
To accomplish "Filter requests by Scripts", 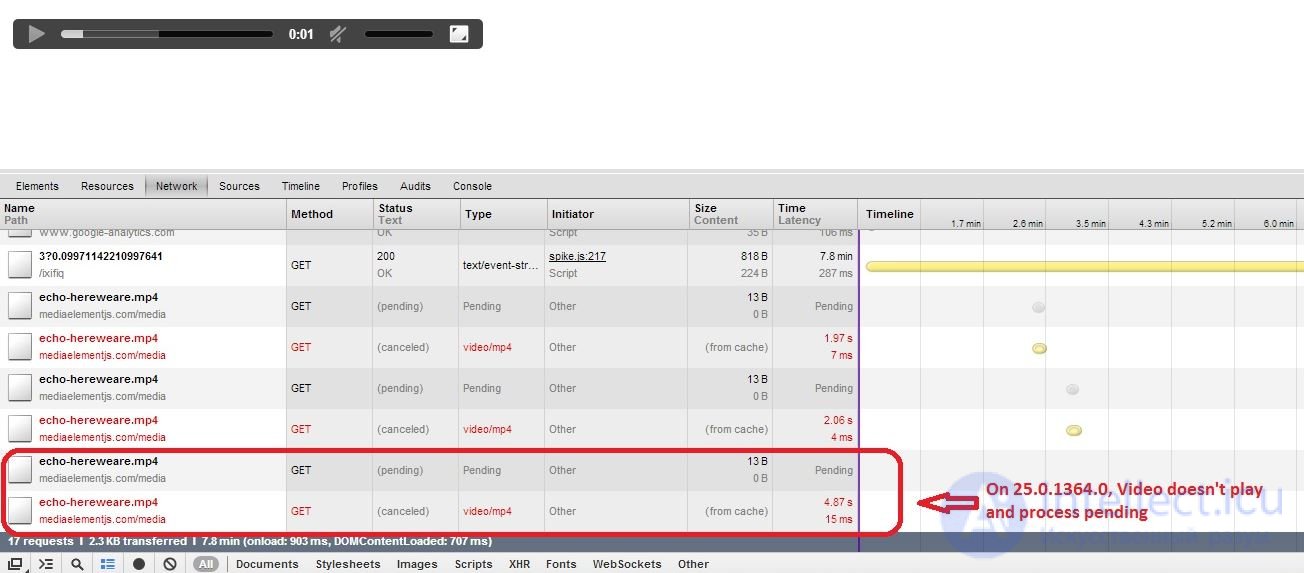I will tap(473, 564).
